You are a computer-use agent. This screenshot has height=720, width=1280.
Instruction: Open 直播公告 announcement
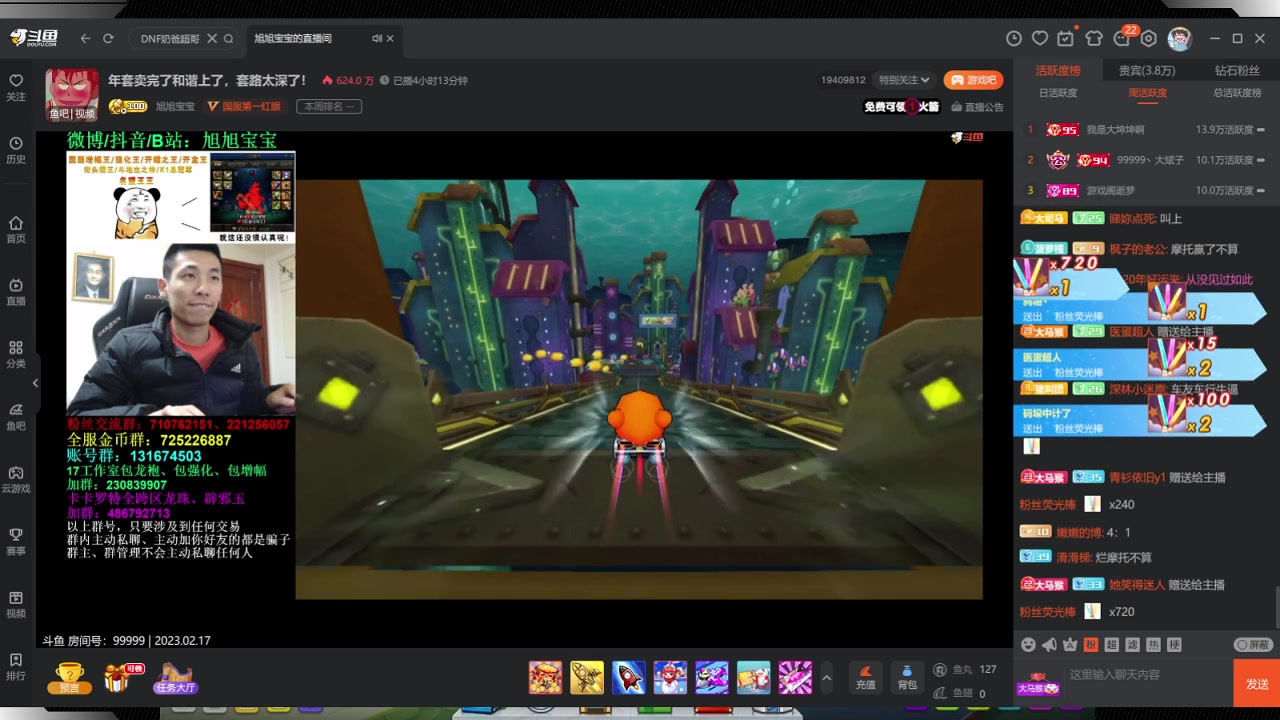coord(978,107)
